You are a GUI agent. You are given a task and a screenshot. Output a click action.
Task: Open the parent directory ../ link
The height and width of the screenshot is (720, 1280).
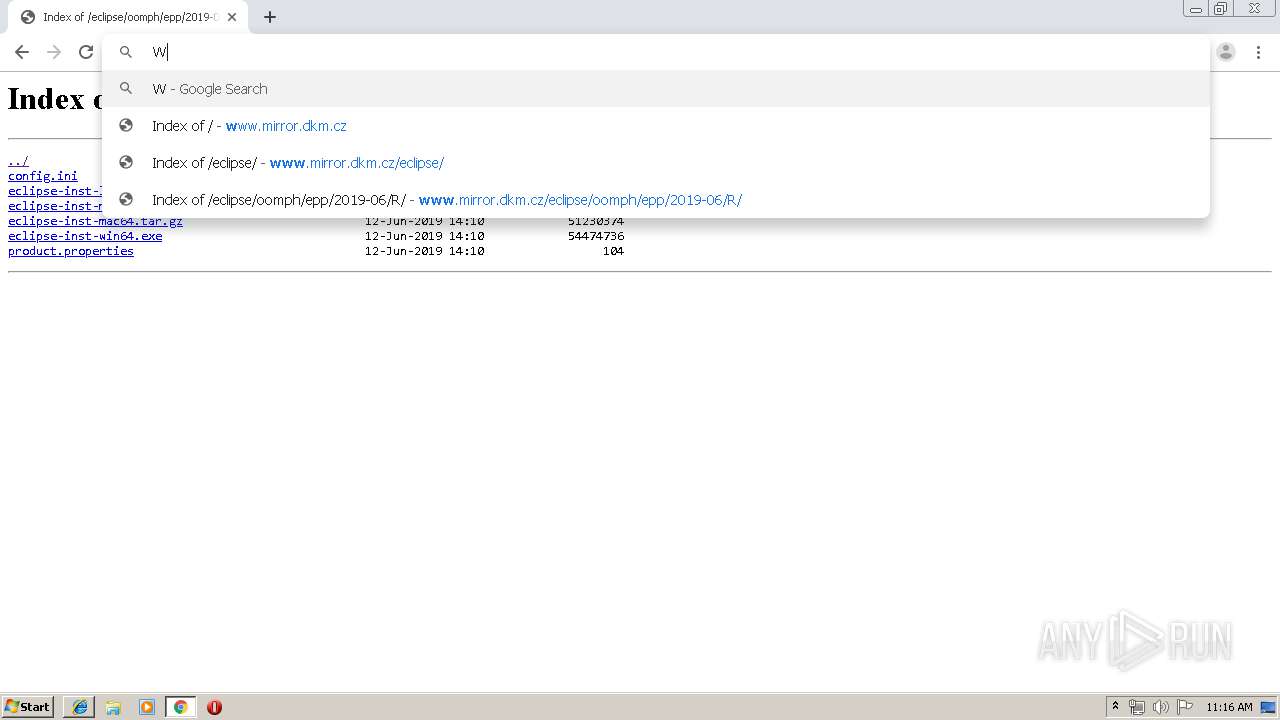click(x=18, y=161)
